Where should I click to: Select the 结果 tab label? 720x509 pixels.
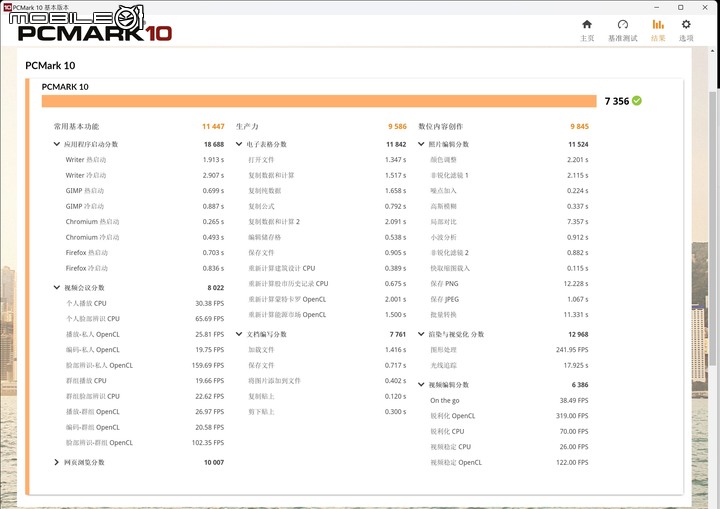[x=658, y=38]
